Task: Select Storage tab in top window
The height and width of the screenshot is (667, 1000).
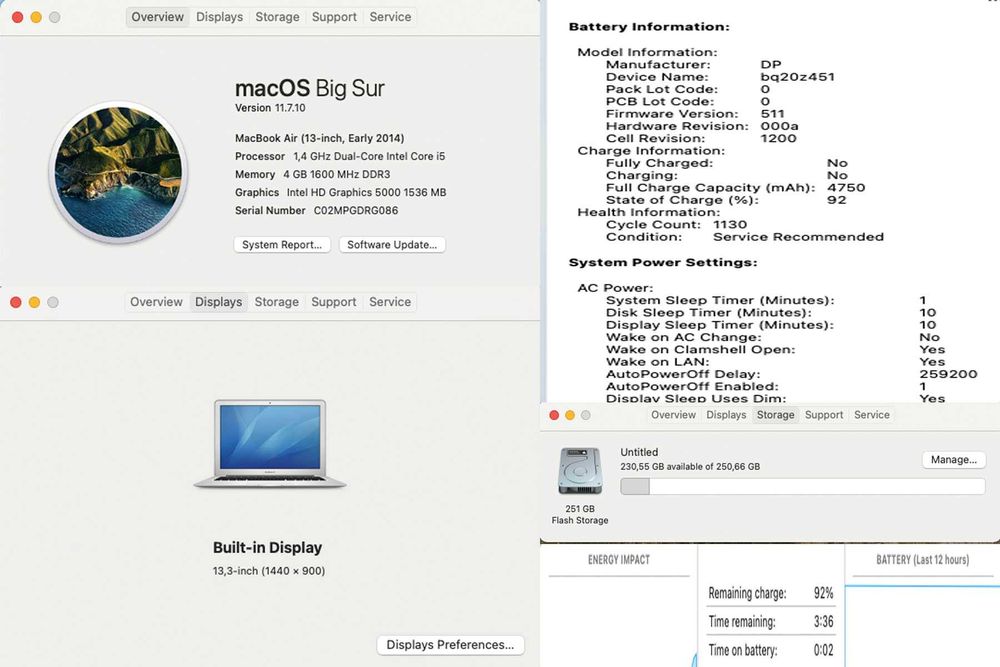Action: [277, 17]
